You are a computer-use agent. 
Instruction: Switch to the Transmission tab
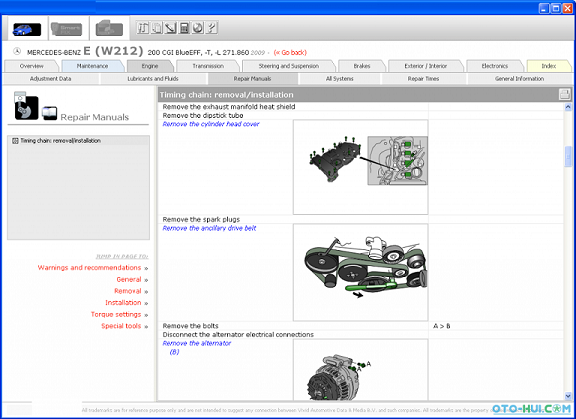point(208,66)
